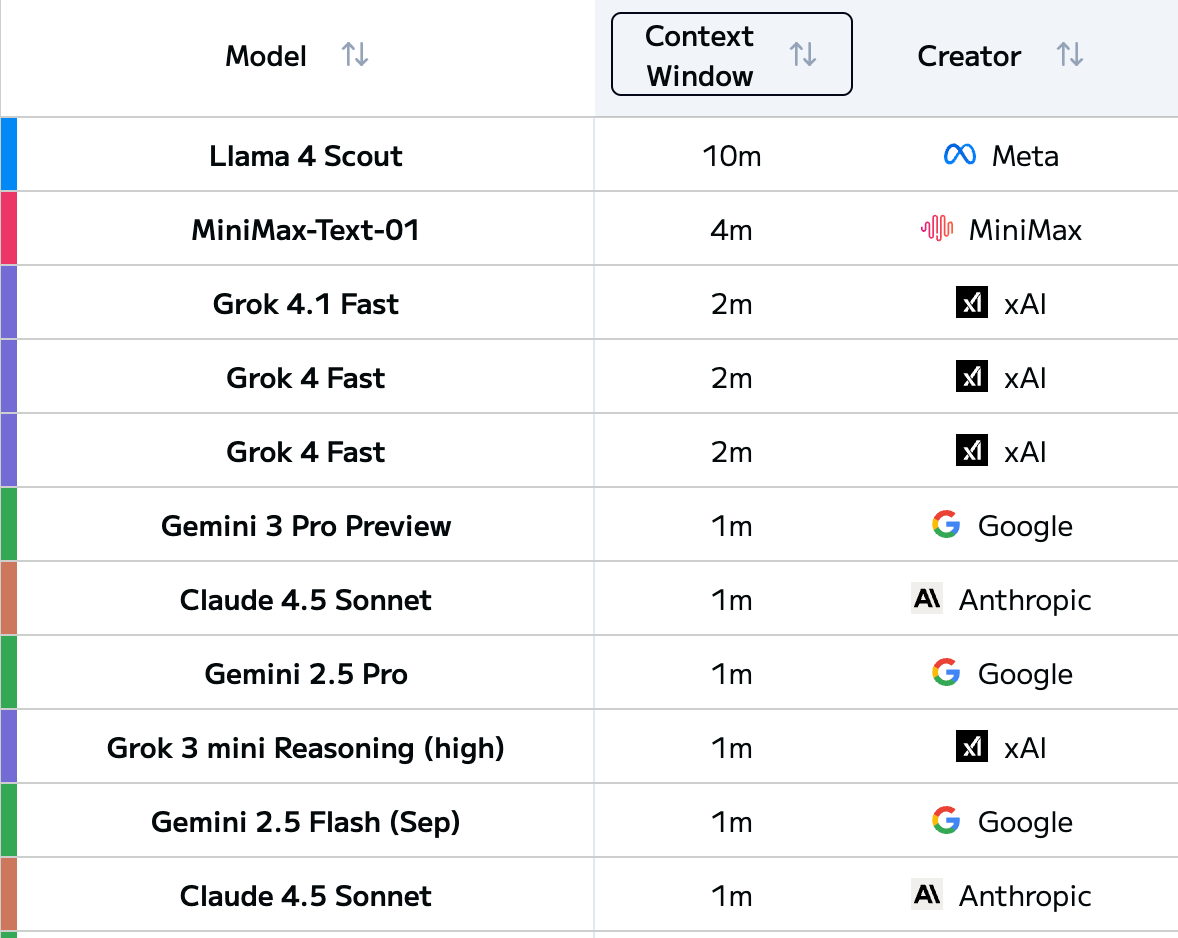Viewport: 1178px width, 938px height.
Task: Open the Llama 4 Scout model entry
Action: click(x=306, y=156)
